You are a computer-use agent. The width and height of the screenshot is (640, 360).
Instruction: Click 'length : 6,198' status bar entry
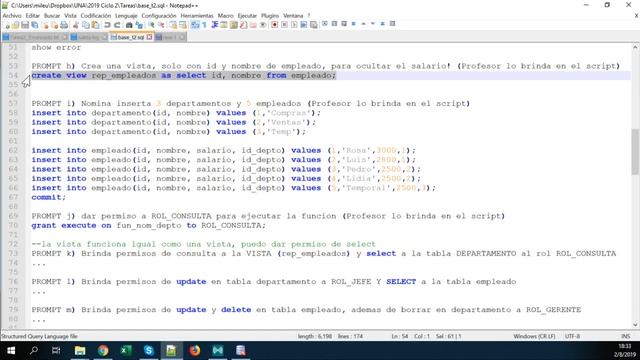tap(314, 336)
